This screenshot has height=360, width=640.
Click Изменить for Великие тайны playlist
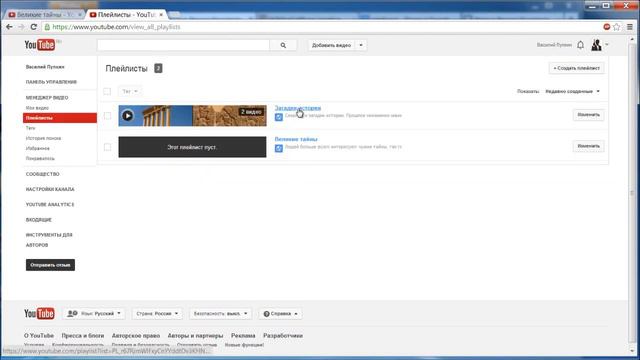click(588, 146)
